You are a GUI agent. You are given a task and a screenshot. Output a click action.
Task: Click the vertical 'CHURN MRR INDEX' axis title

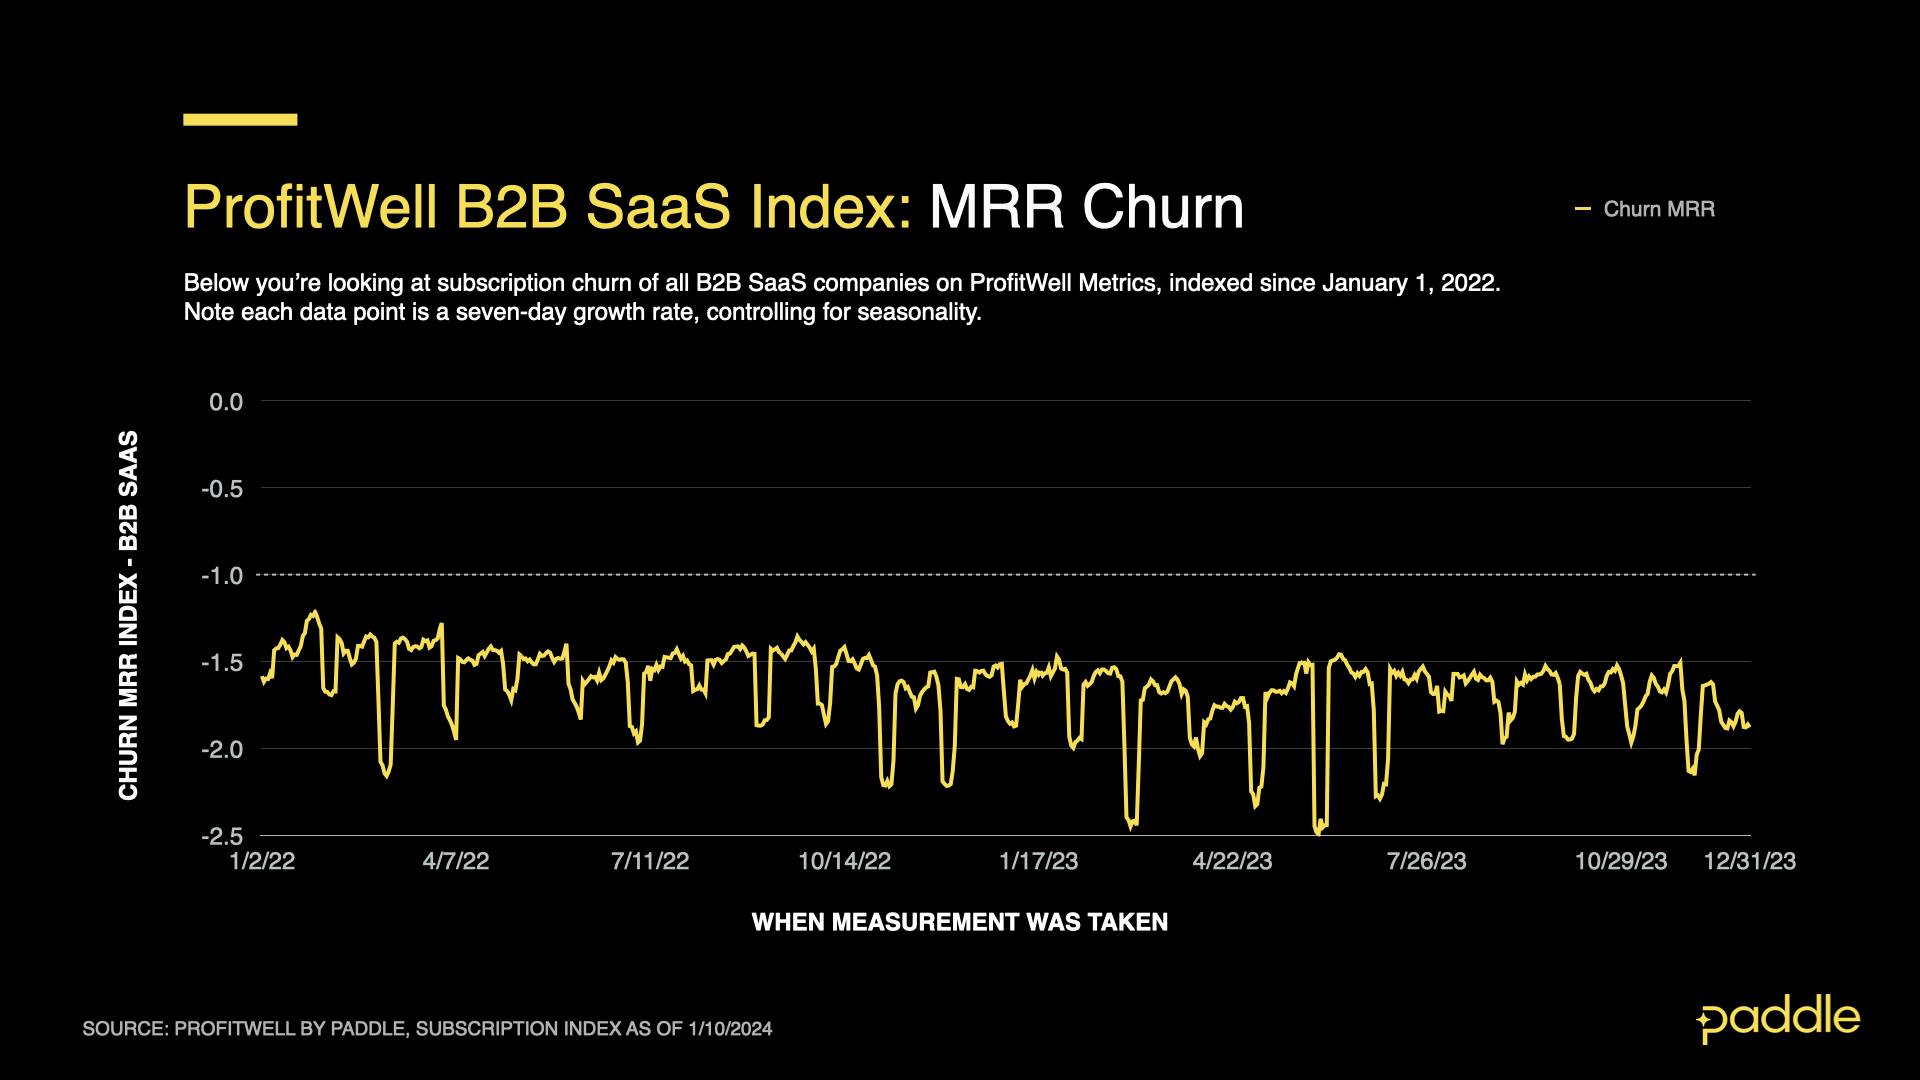129,615
